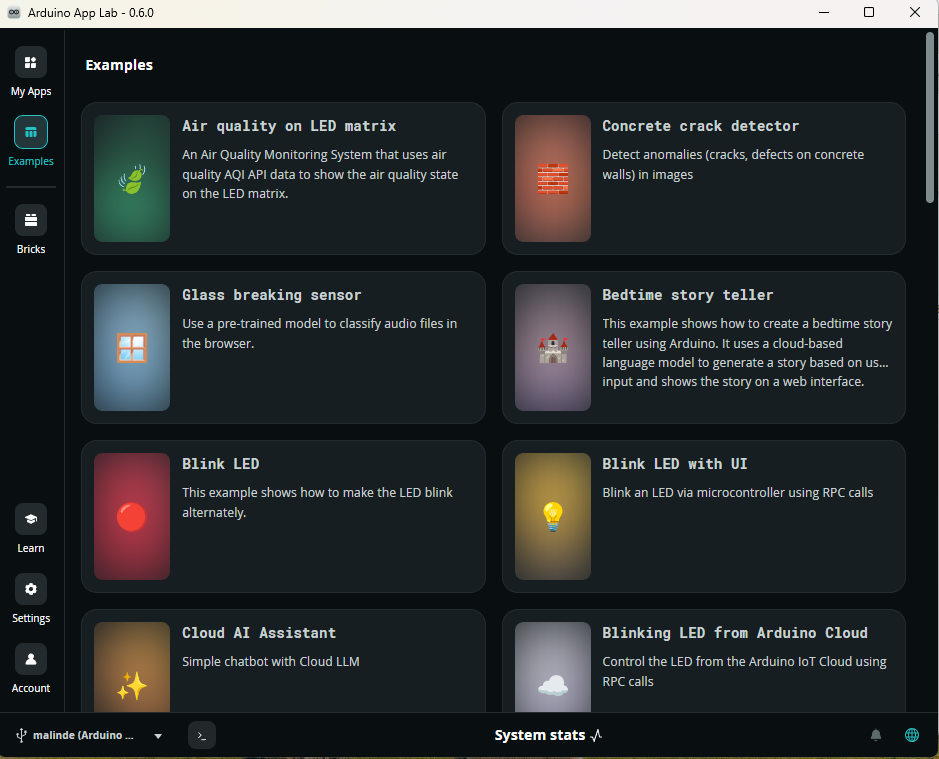Image resolution: width=939 pixels, height=759 pixels.
Task: Click the Bedtime story teller castle thumbnail
Action: [x=553, y=347]
